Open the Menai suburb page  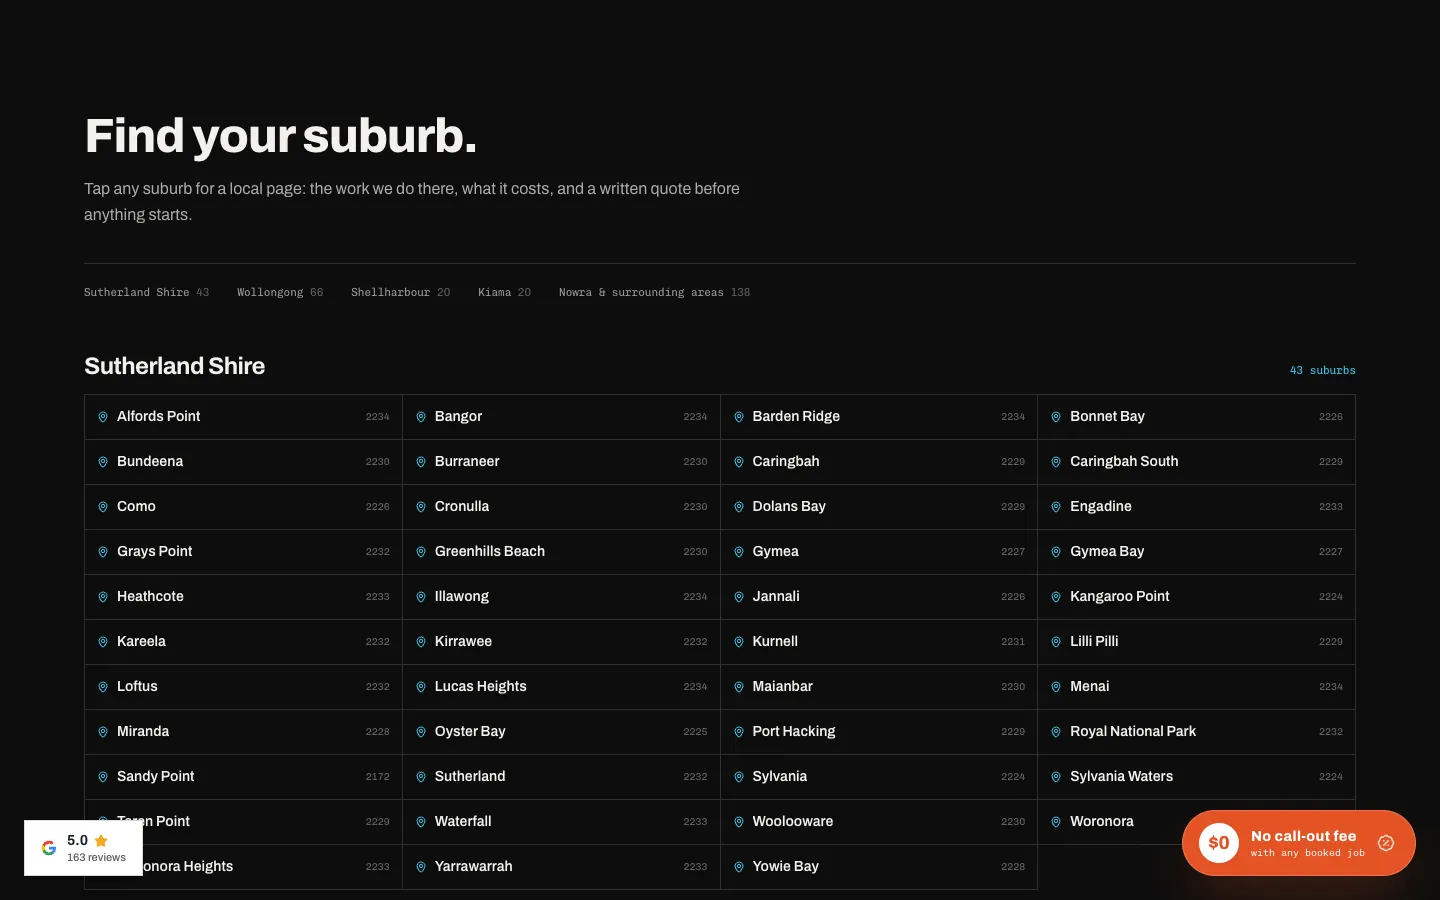click(1196, 687)
